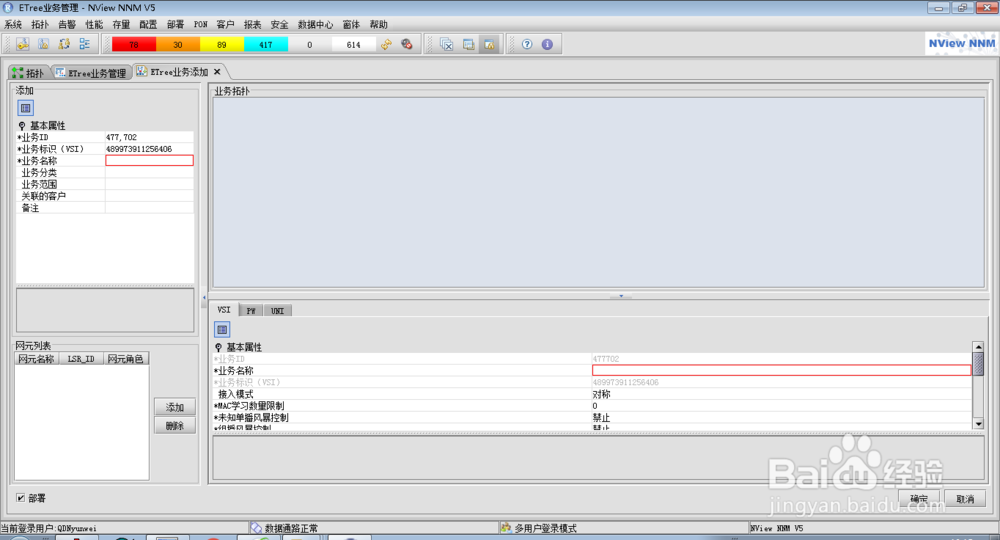
Task: Click the alarm counter showing 0
Action: pos(310,45)
